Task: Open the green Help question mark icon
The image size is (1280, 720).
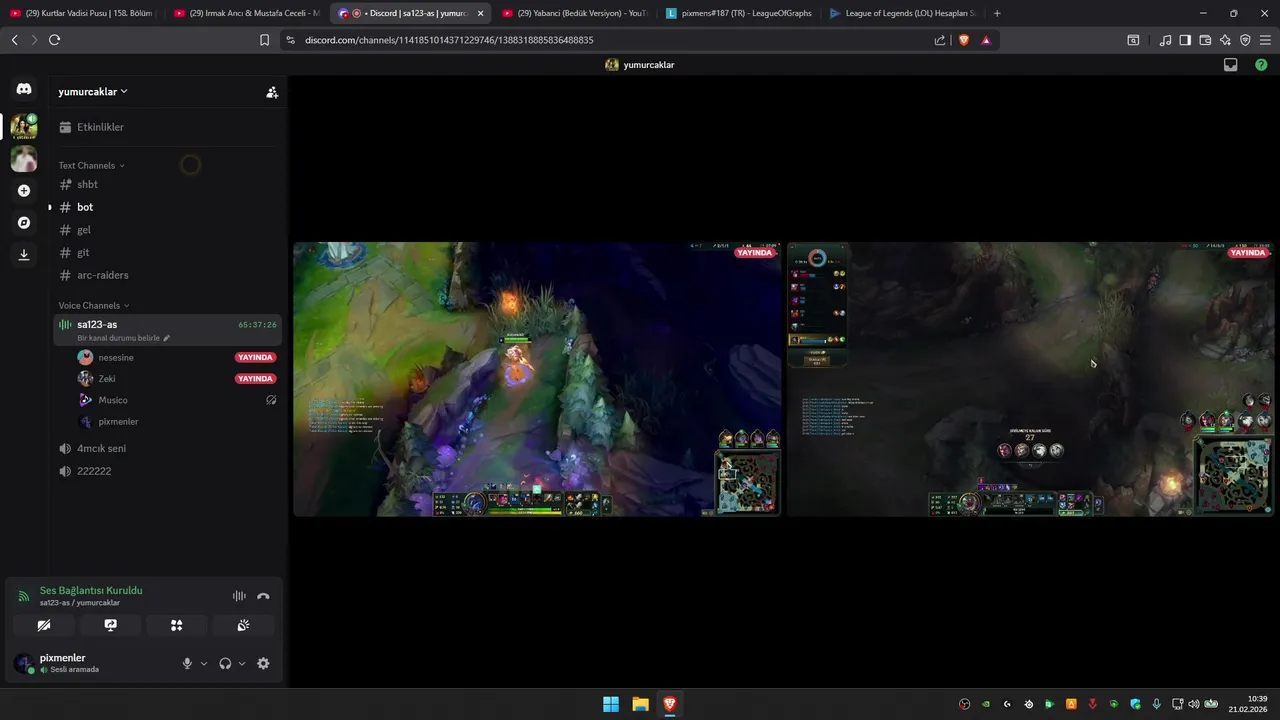Action: coord(1261,65)
